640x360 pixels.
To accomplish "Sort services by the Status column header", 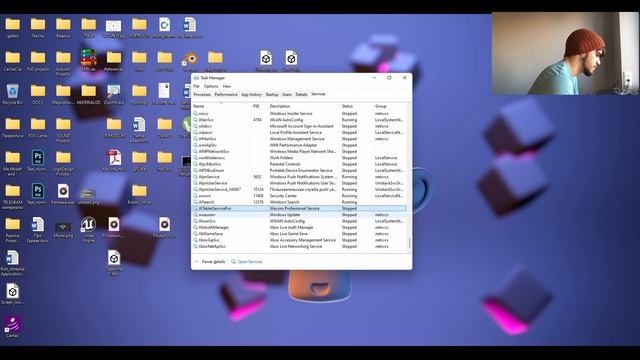I will coord(357,106).
